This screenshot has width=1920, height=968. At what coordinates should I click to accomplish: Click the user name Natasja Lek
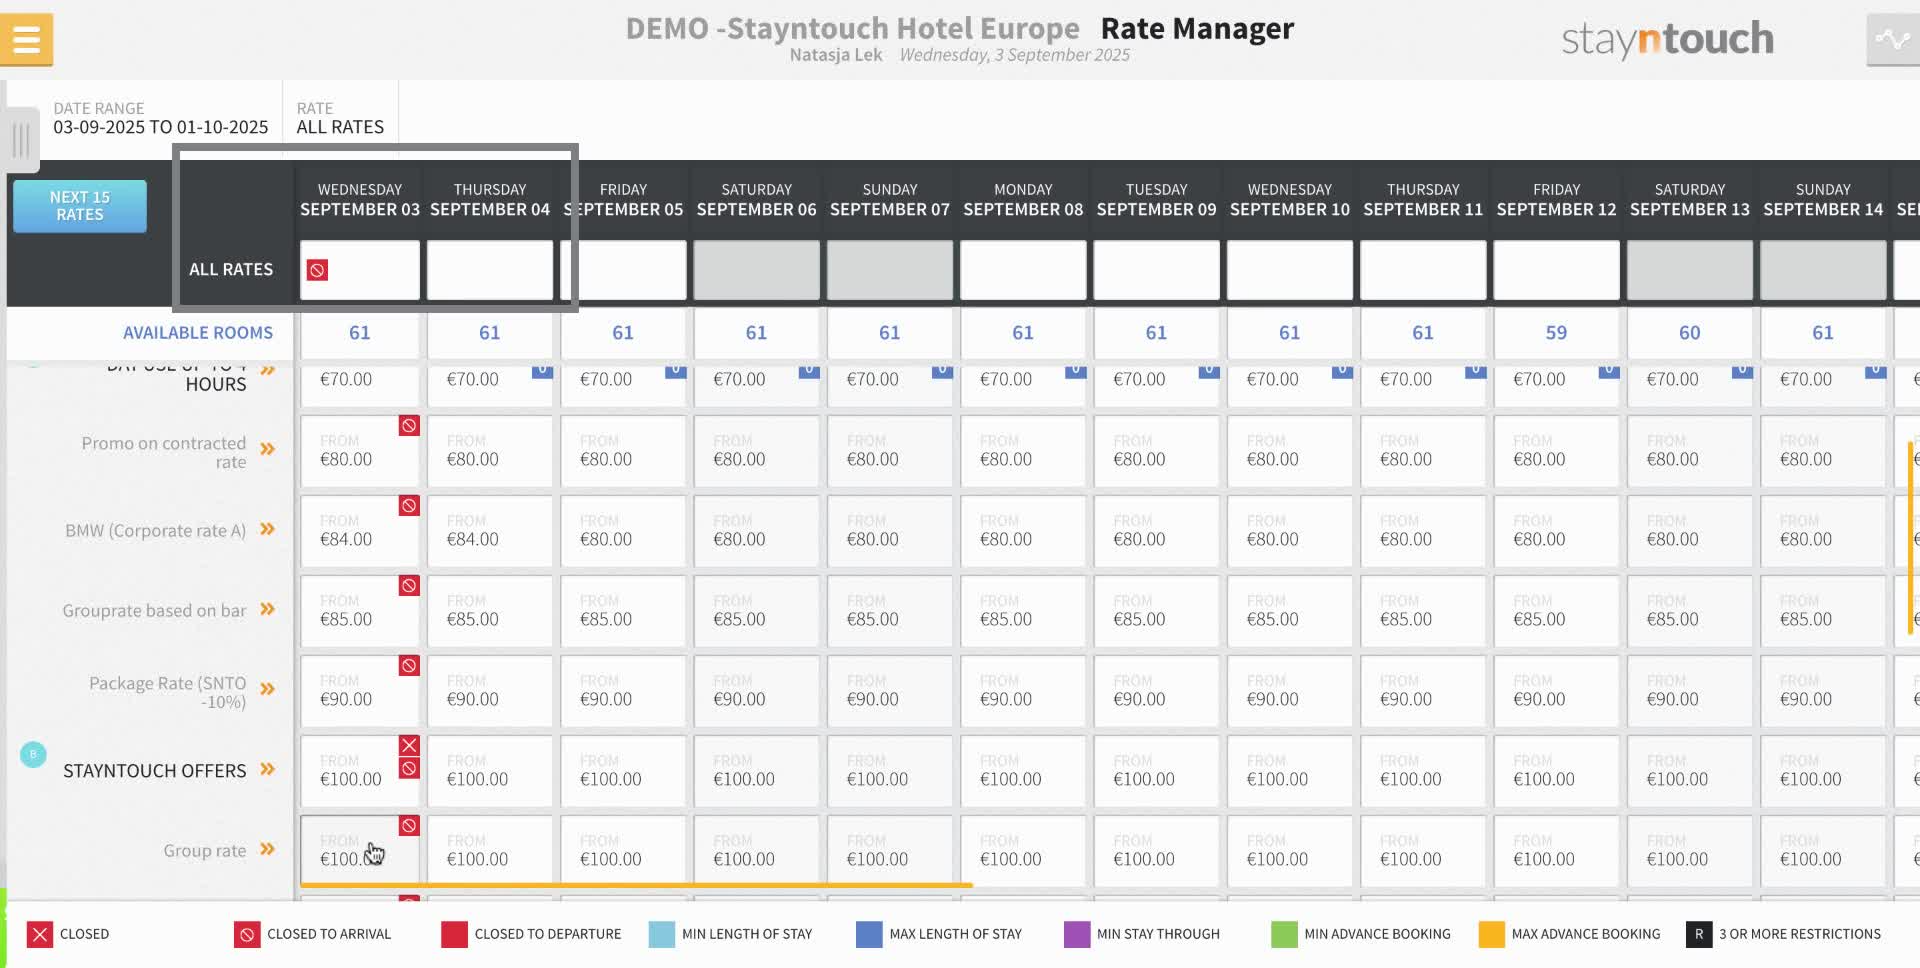(x=836, y=55)
